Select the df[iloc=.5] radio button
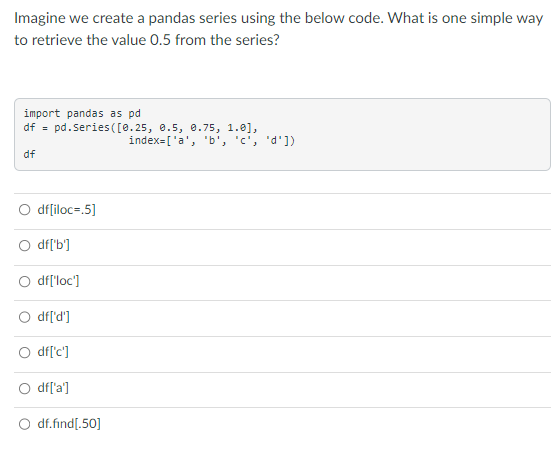 (x=24, y=210)
